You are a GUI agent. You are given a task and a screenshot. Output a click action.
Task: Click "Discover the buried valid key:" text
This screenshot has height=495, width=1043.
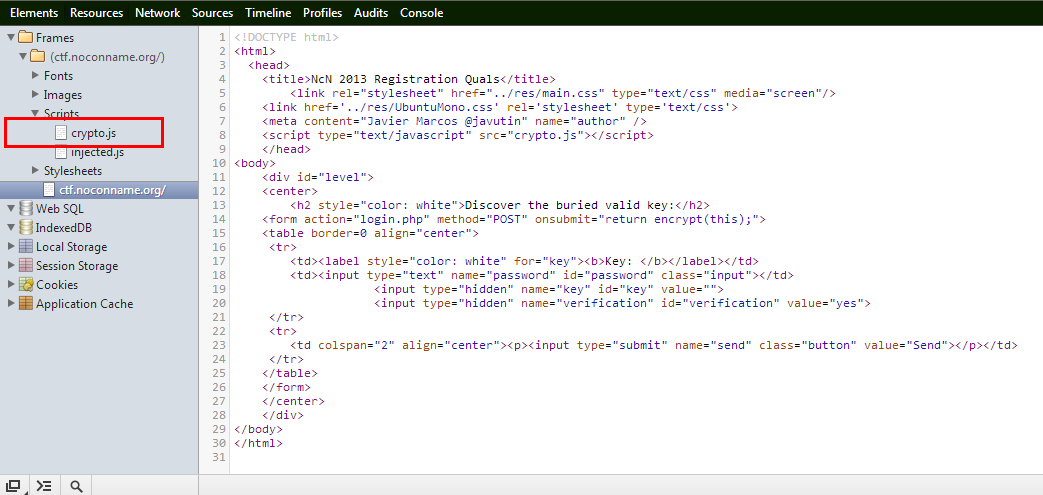[569, 205]
